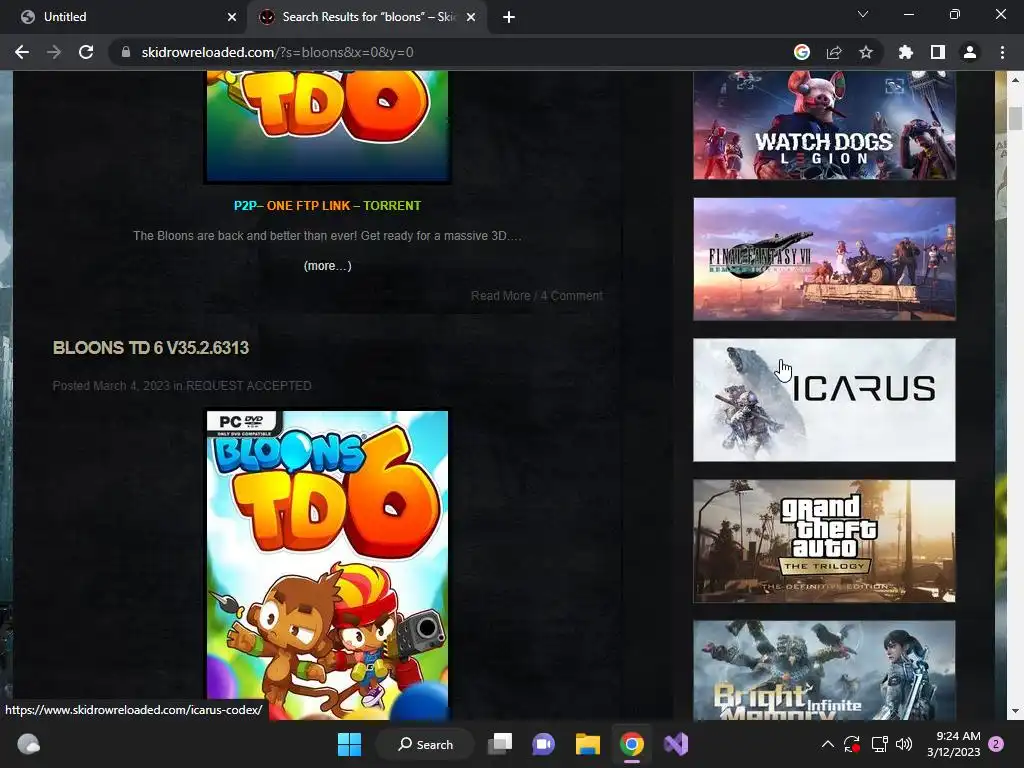Click the Read More link

pos(500,296)
